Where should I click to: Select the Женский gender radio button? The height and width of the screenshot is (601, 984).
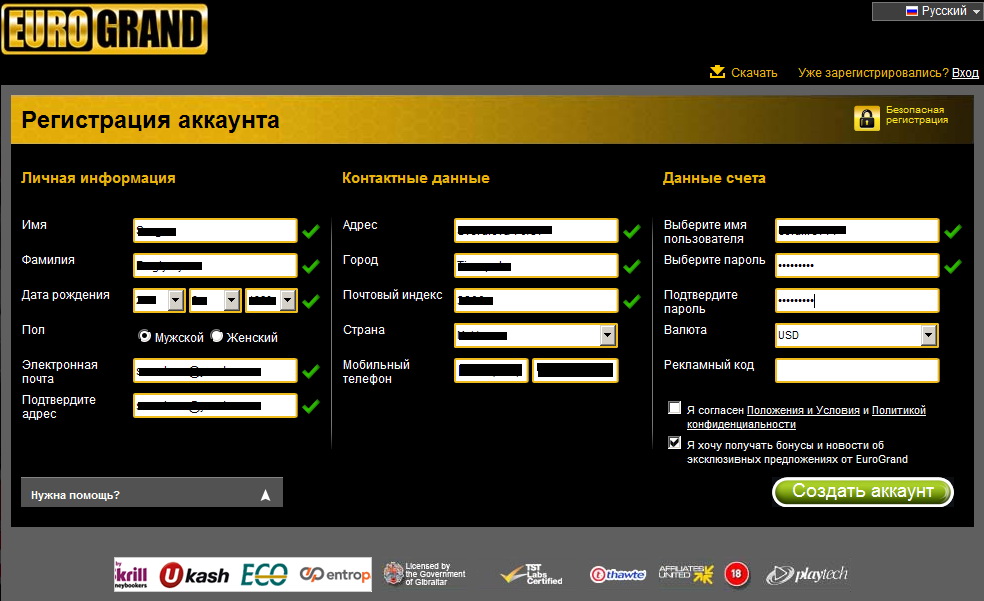click(x=217, y=336)
